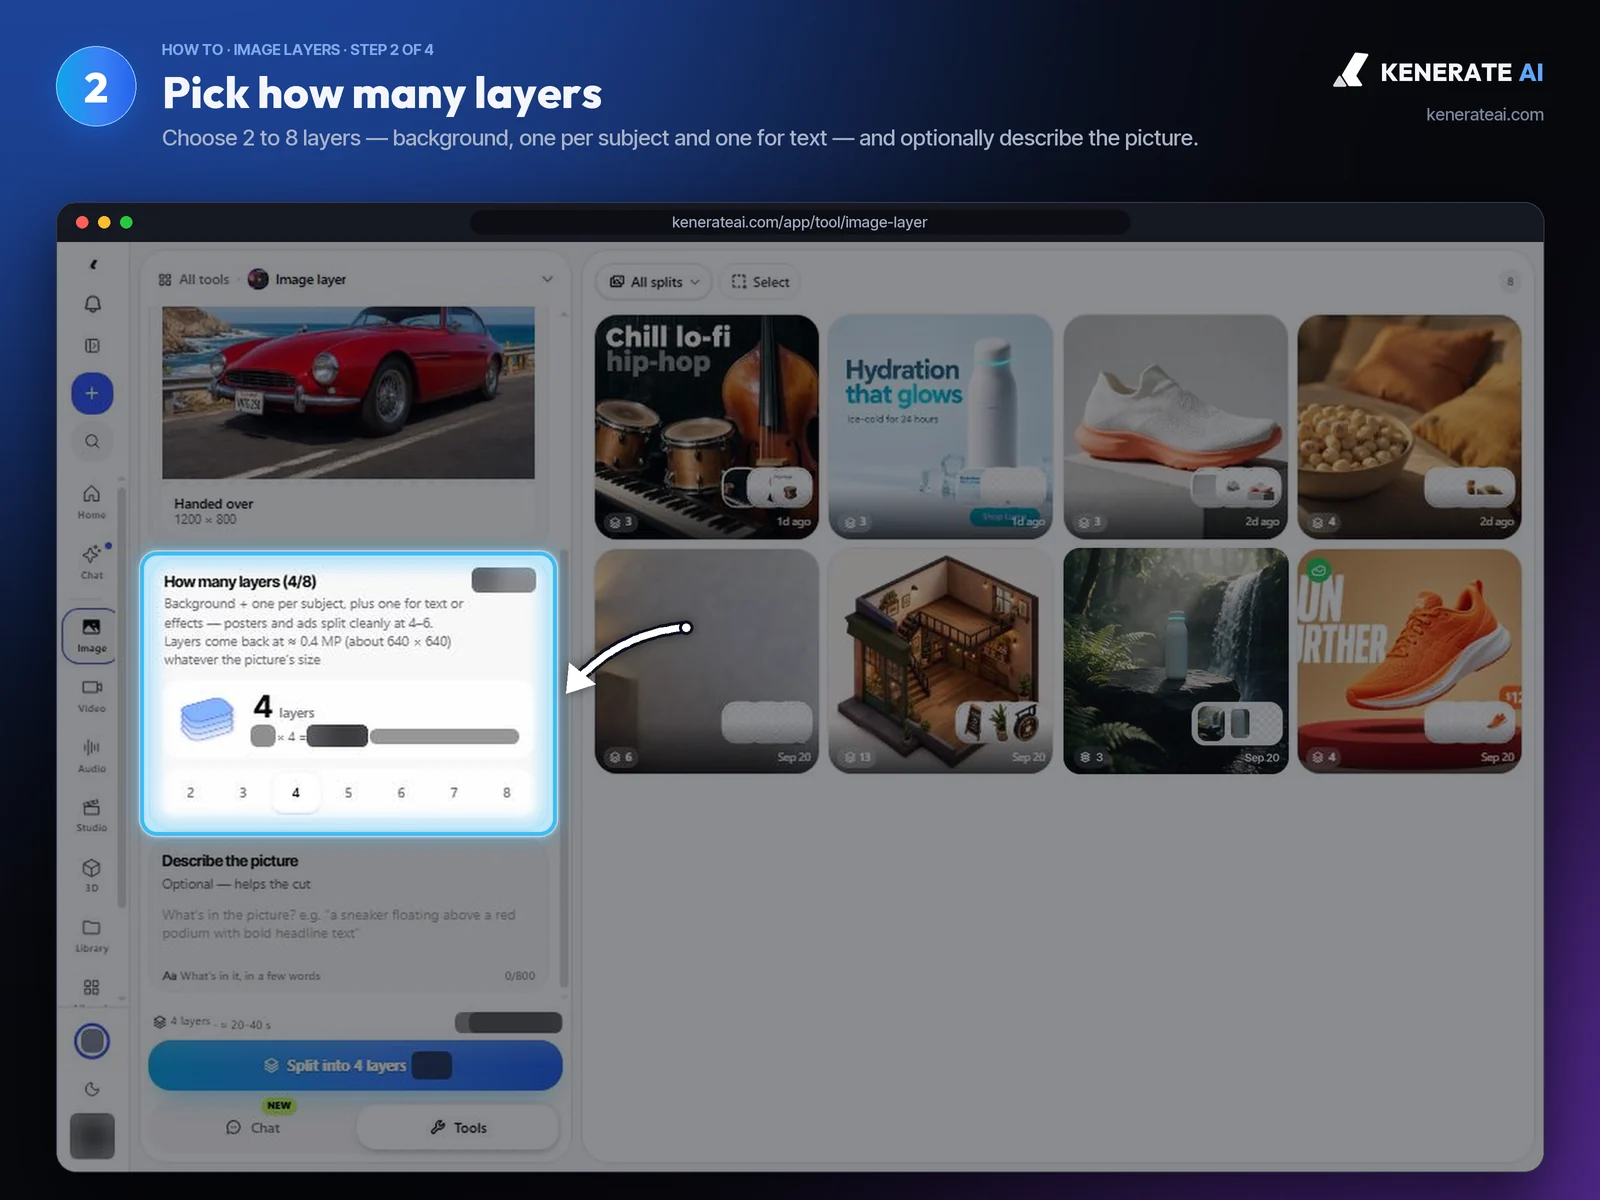
Task: Open the search magnifier in sidebar
Action: pos(92,441)
